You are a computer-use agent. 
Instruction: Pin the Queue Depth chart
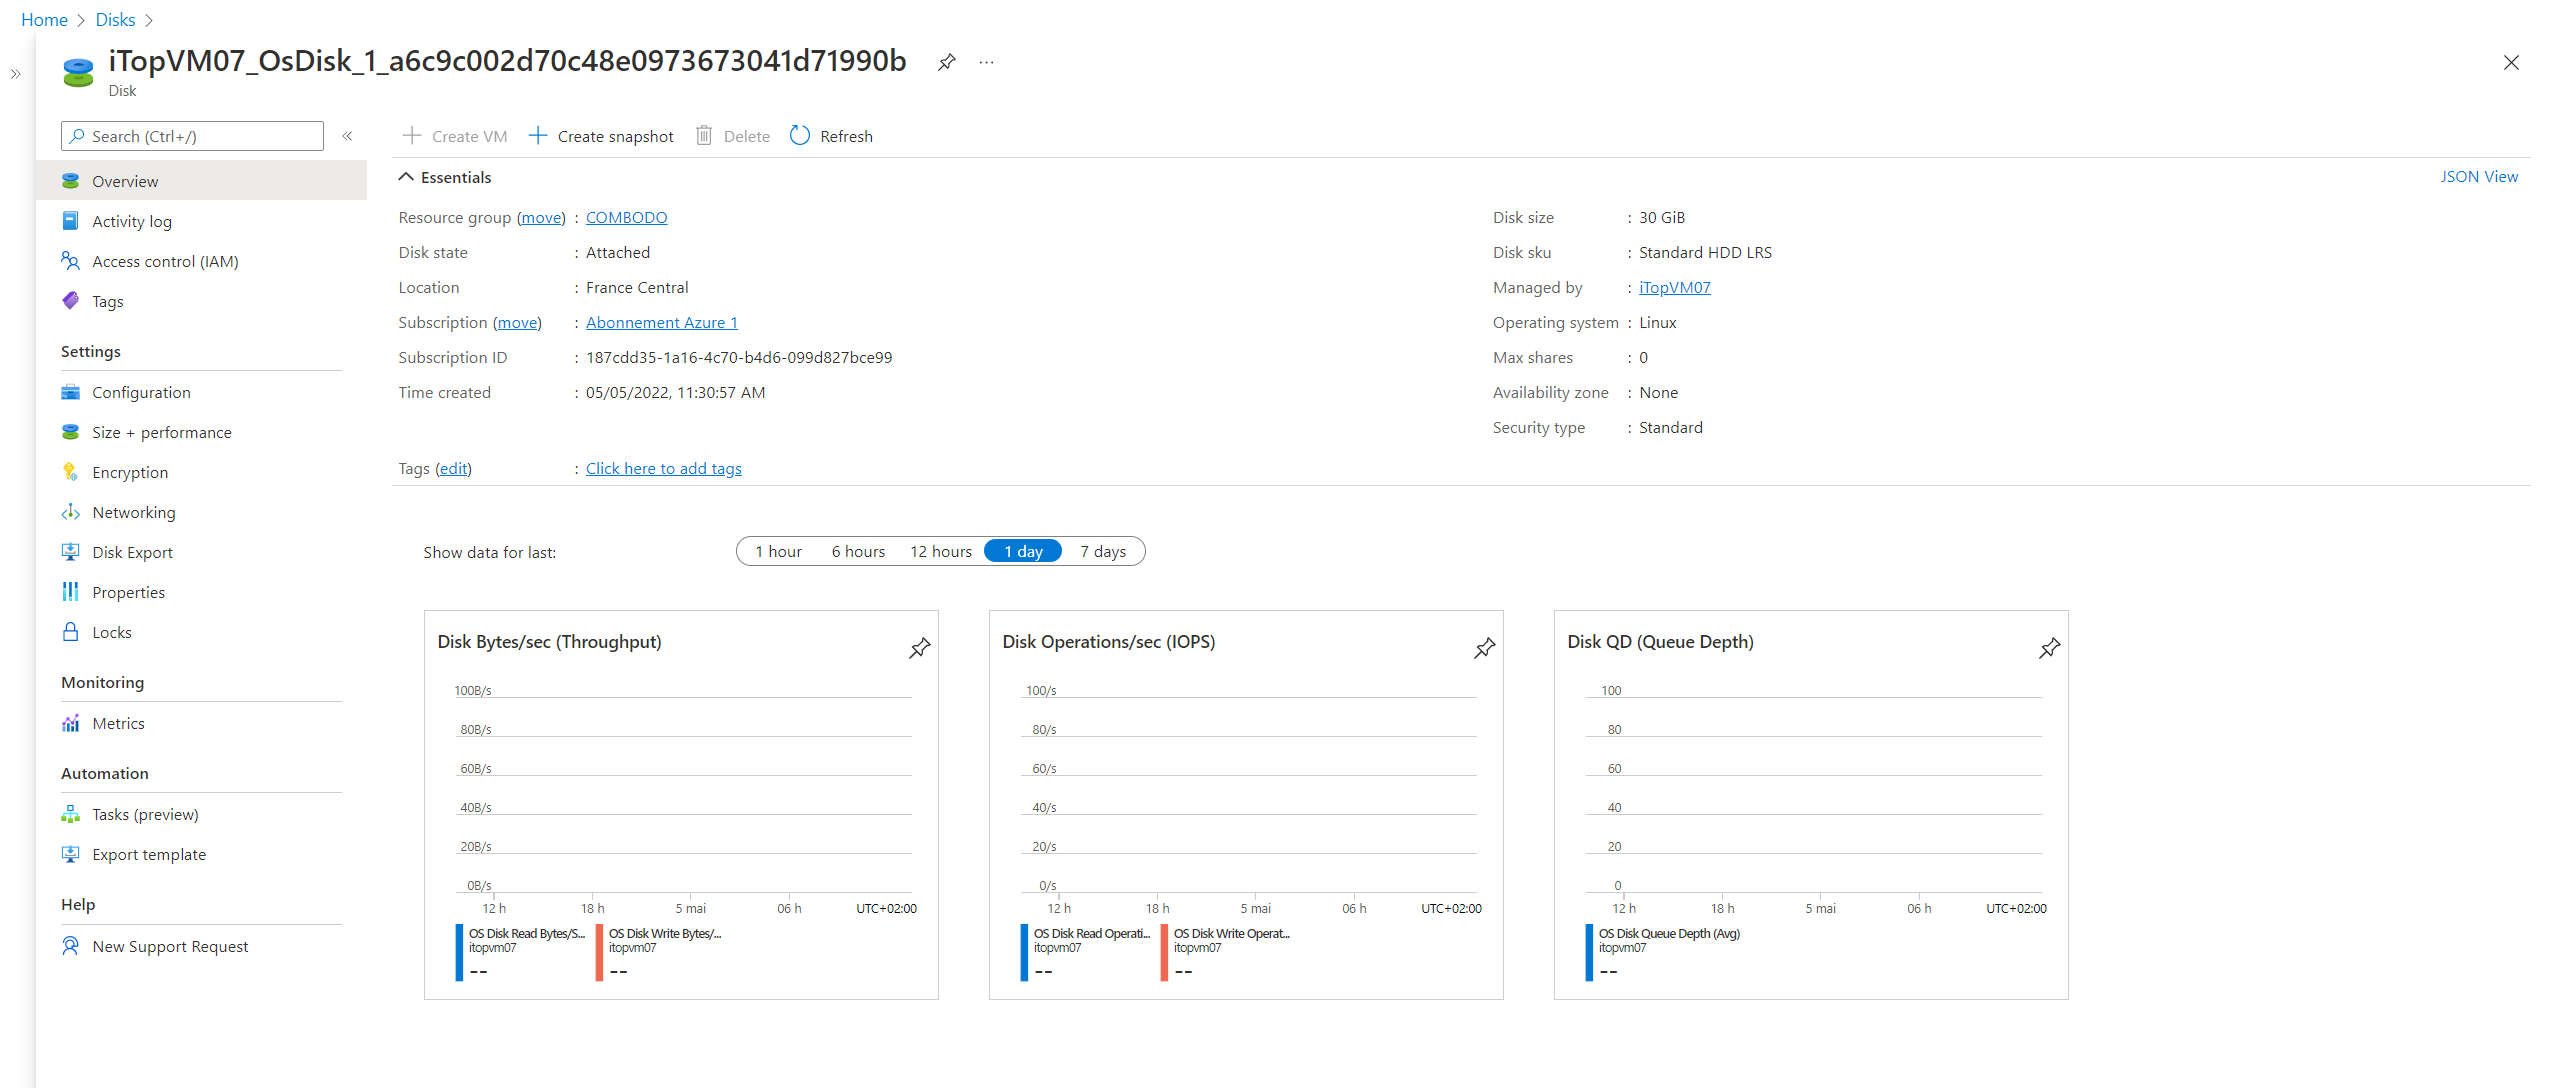click(x=2049, y=648)
